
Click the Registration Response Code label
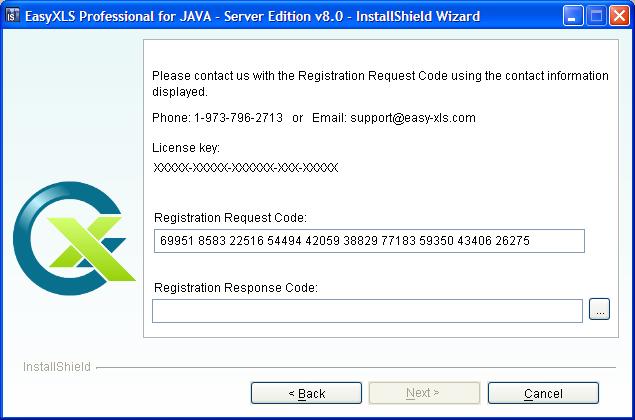coord(236,288)
